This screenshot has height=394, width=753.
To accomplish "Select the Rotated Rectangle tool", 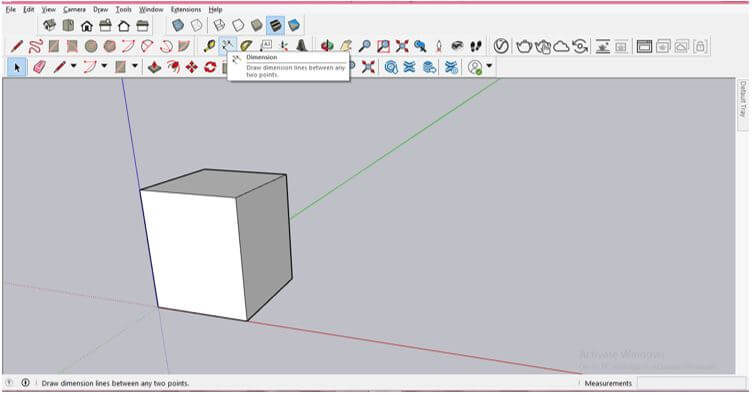I will (x=72, y=46).
